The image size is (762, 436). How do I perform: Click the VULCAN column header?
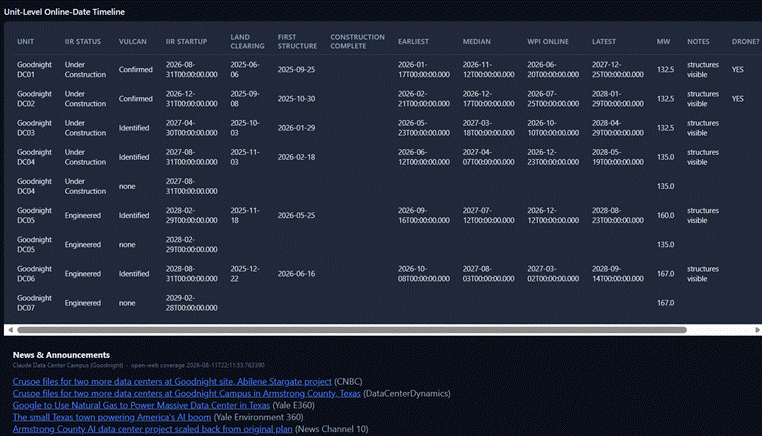coord(133,42)
